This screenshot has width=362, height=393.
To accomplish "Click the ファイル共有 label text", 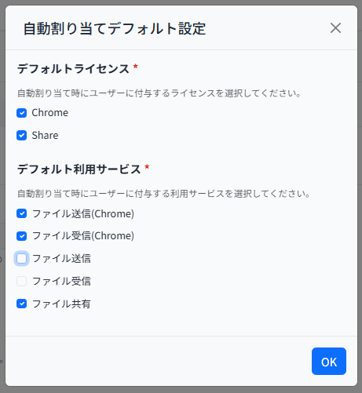I will tap(61, 304).
